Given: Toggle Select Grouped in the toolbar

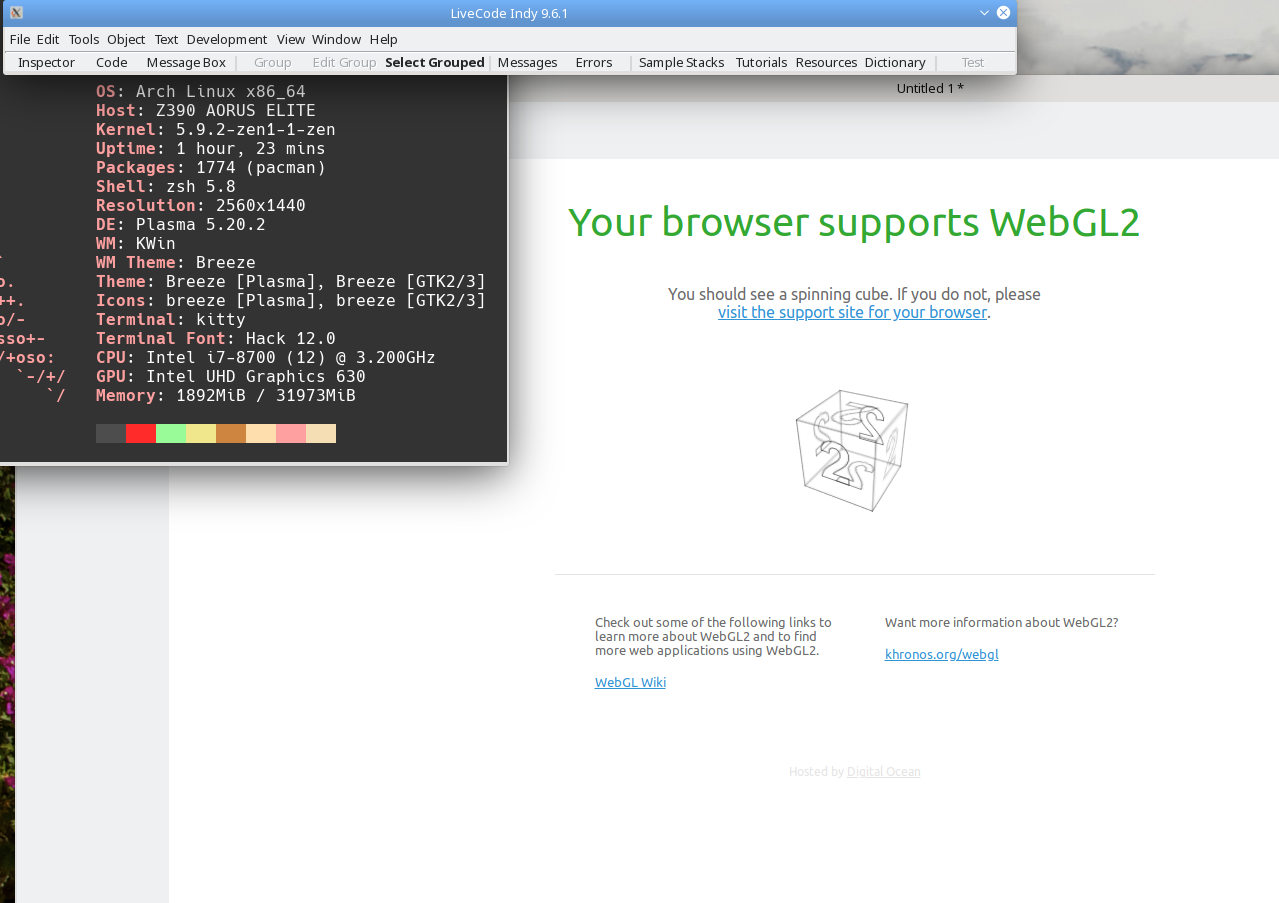Looking at the screenshot, I should [435, 62].
